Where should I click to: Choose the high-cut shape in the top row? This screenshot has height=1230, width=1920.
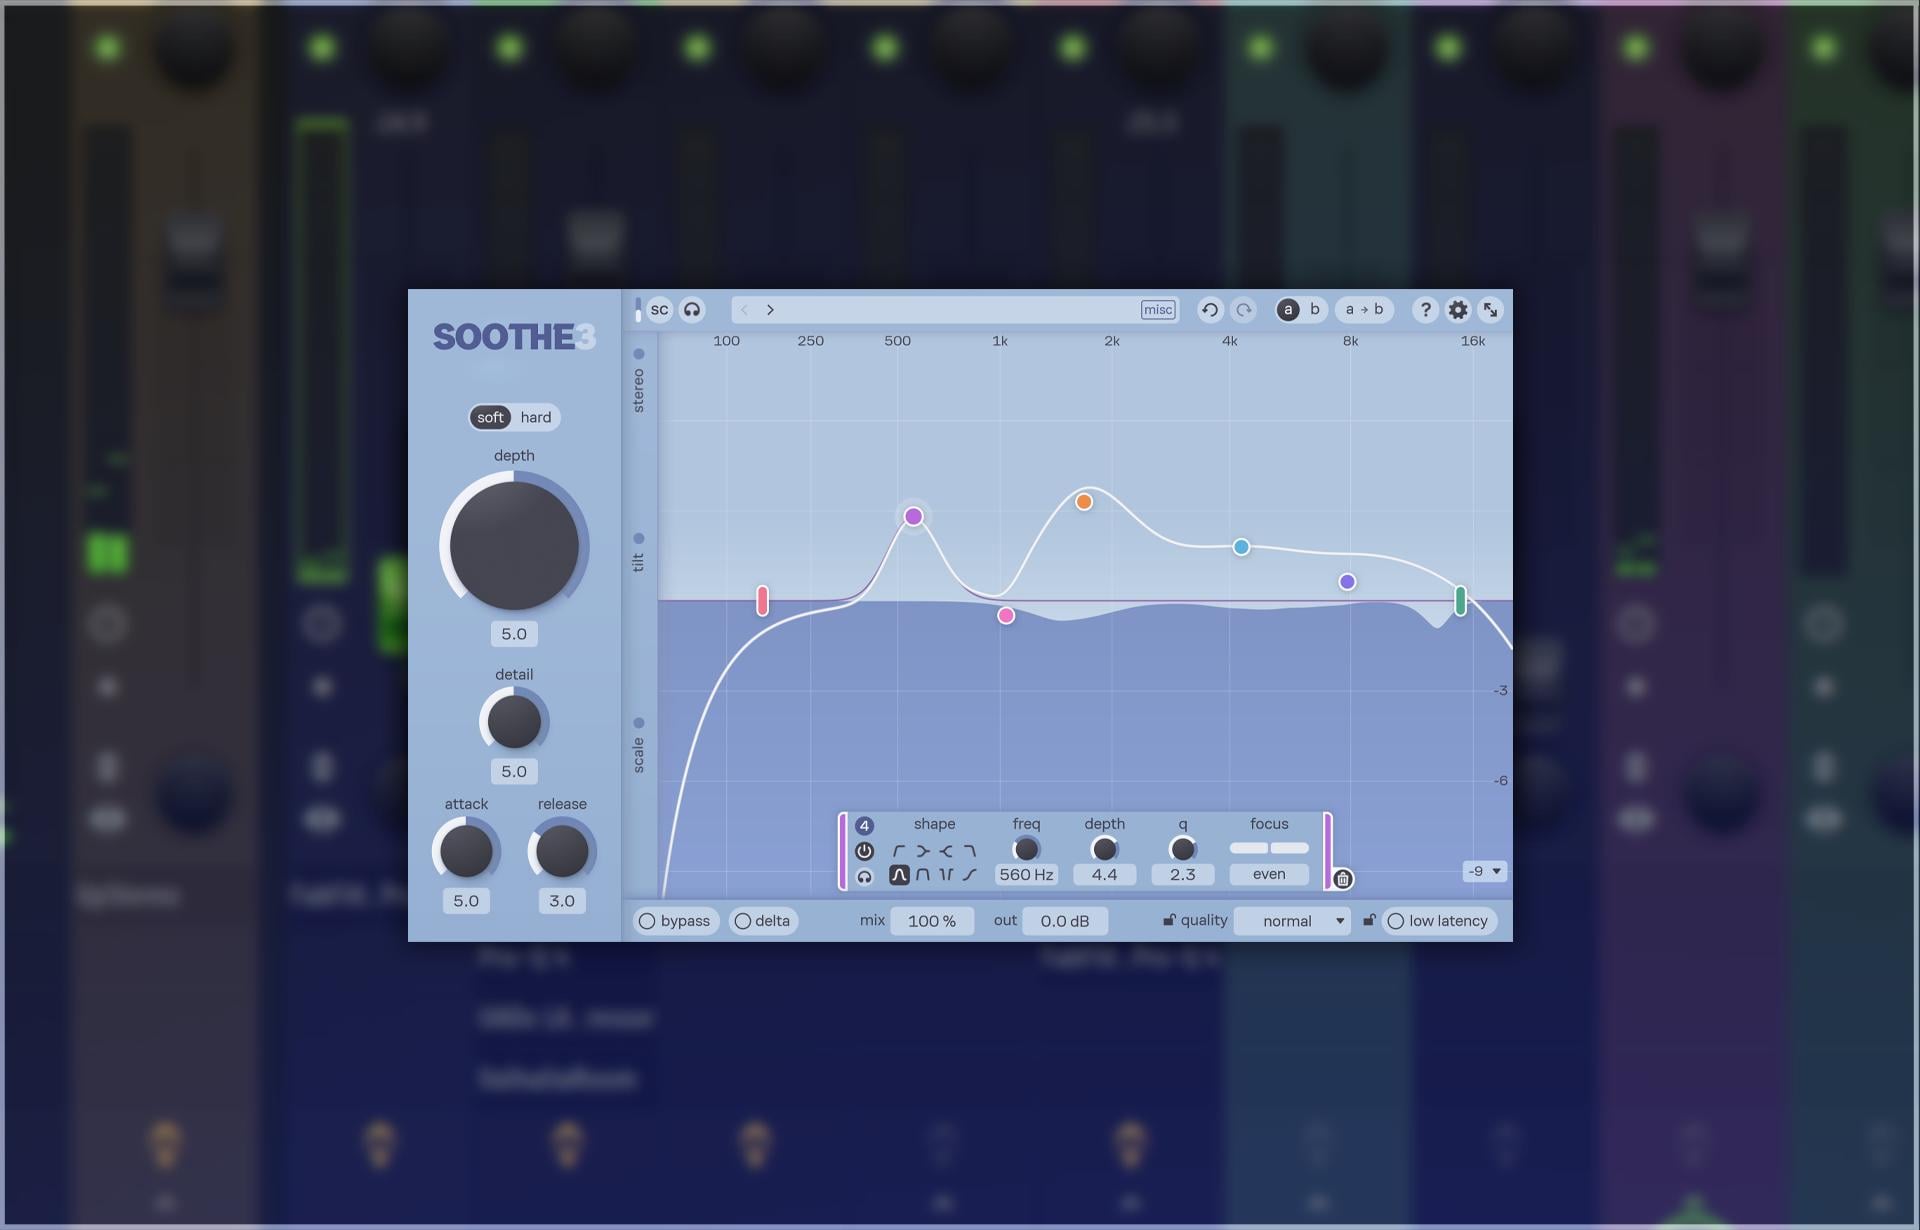pos(970,851)
